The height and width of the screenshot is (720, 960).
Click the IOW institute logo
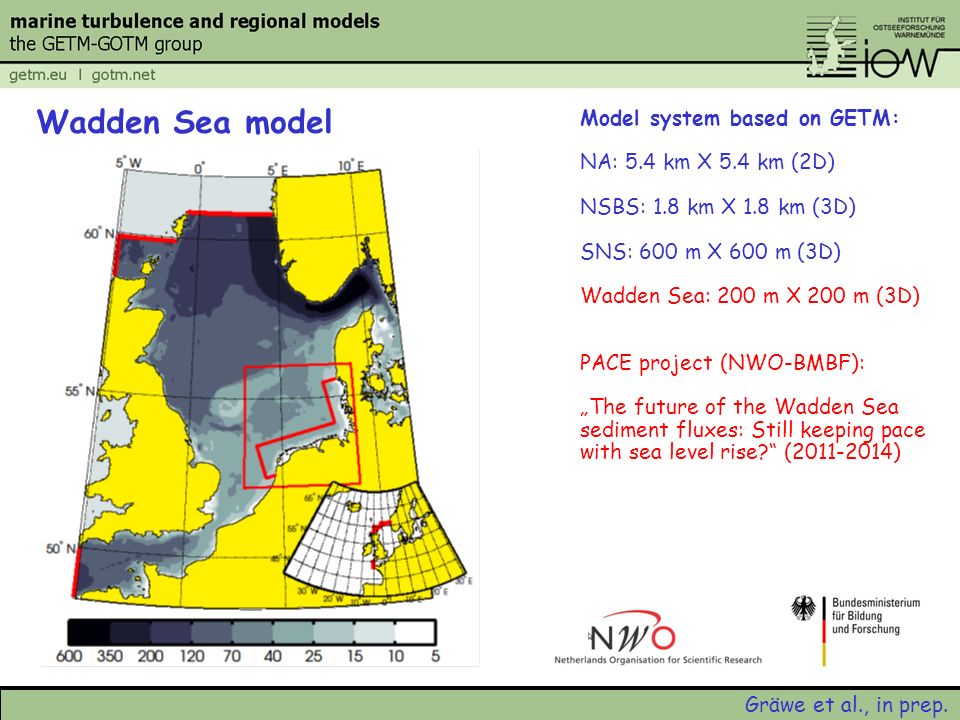876,47
